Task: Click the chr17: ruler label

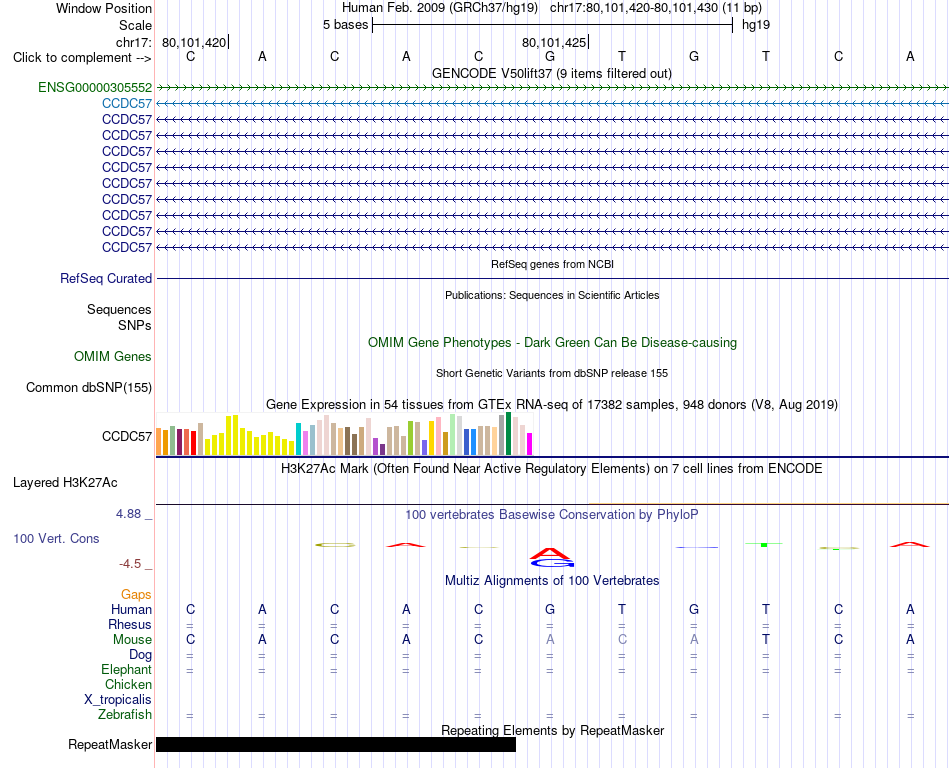Action: click(x=134, y=42)
